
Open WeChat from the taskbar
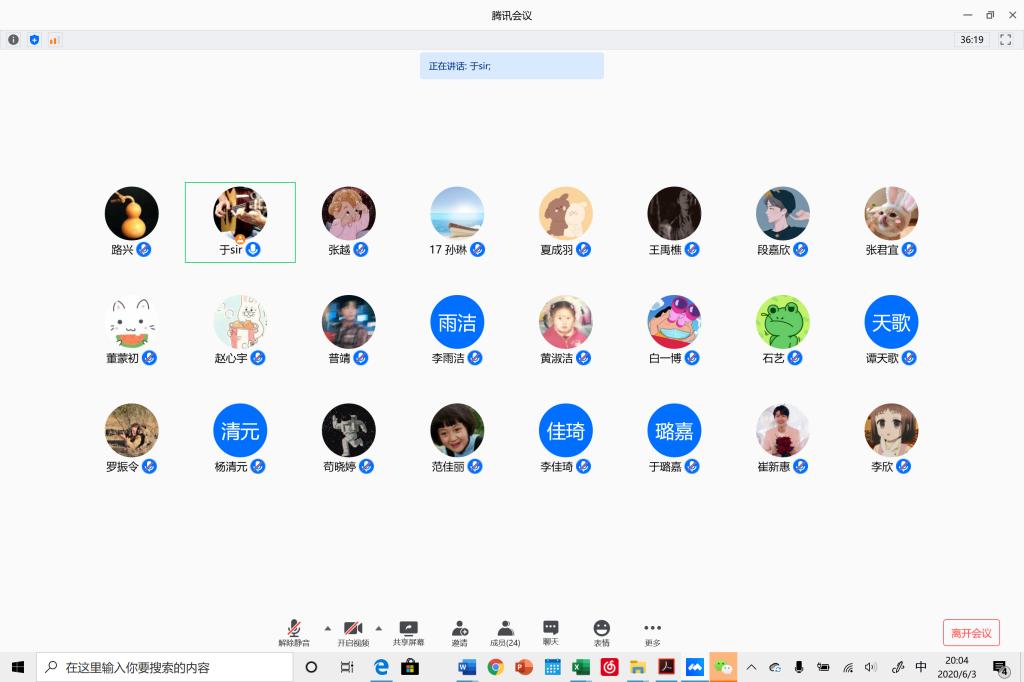pyautogui.click(x=723, y=667)
